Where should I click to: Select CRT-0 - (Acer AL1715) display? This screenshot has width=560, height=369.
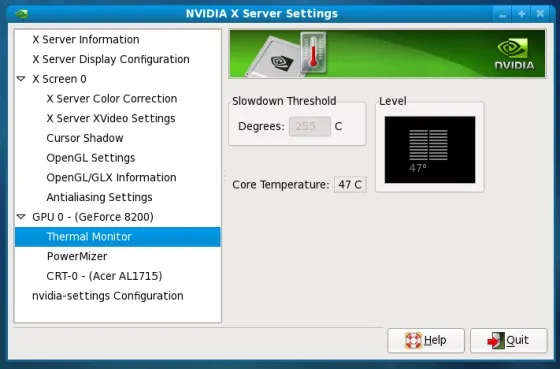[x=104, y=276]
